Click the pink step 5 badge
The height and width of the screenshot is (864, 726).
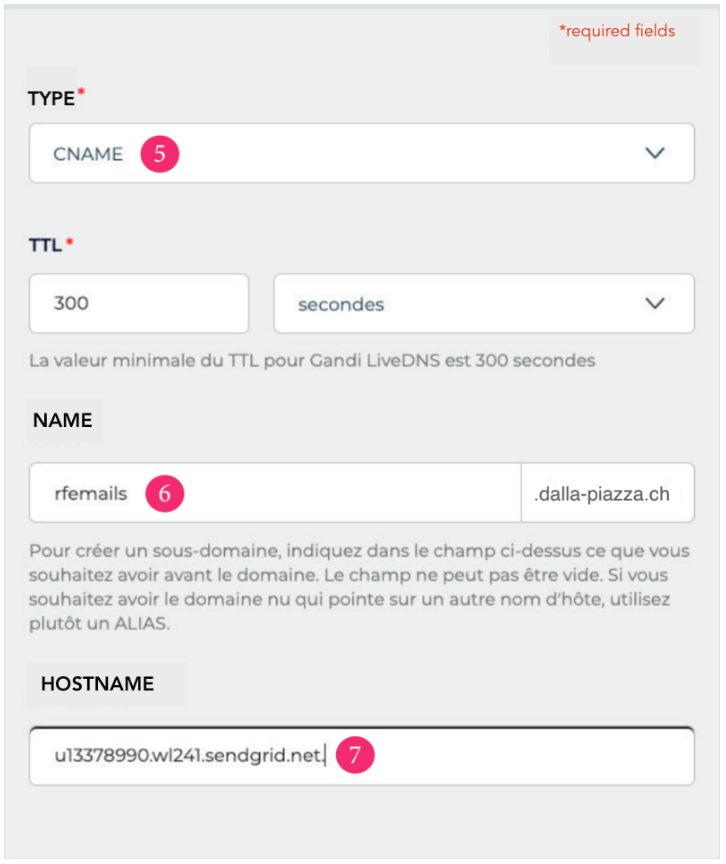(160, 154)
